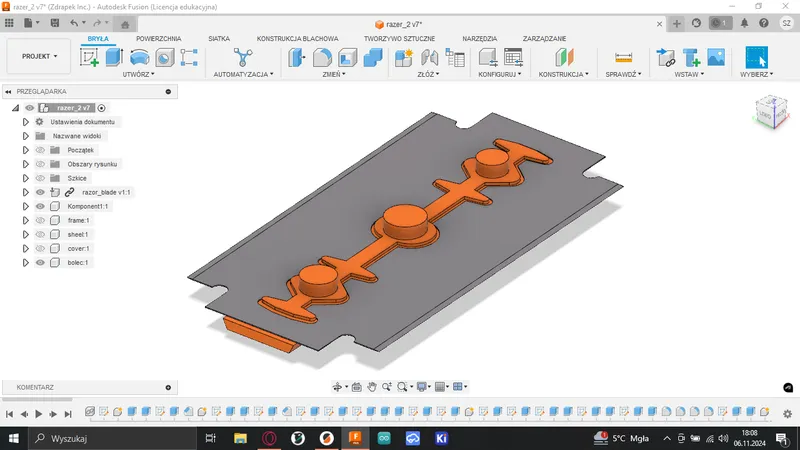Open the PROJEKT workspace dropdown
This screenshot has width=800, height=450.
click(x=40, y=57)
